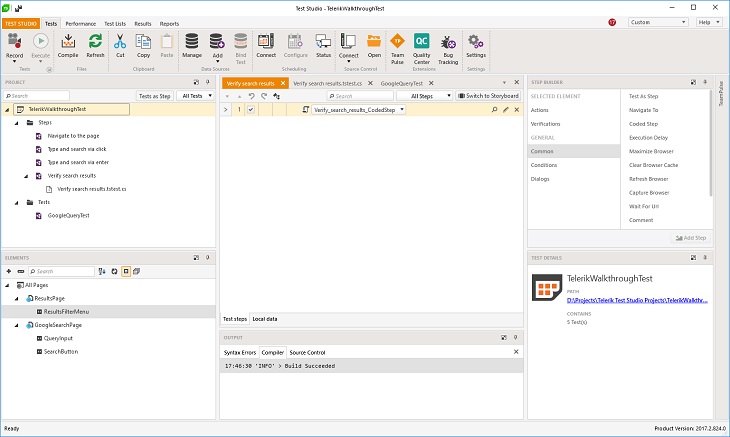Open the Test Lists ribbon tab
Screen dimensions: 730x437
coord(115,24)
